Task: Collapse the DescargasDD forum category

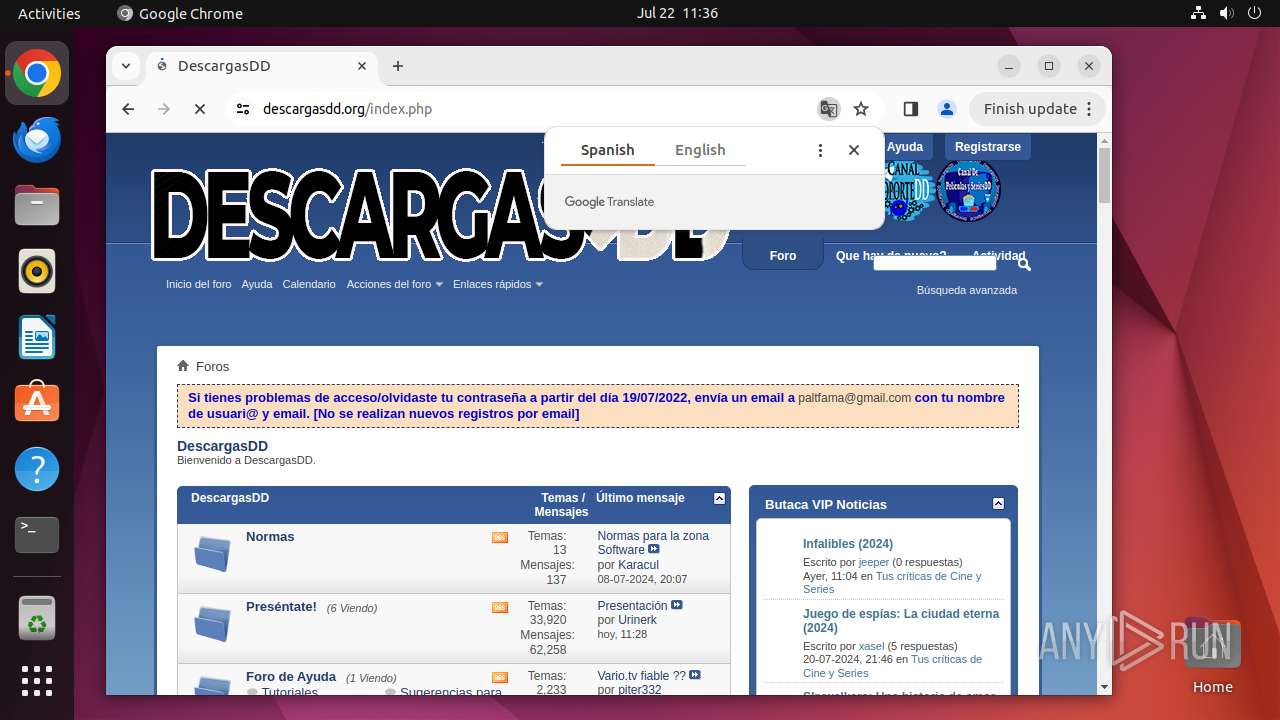Action: click(719, 498)
